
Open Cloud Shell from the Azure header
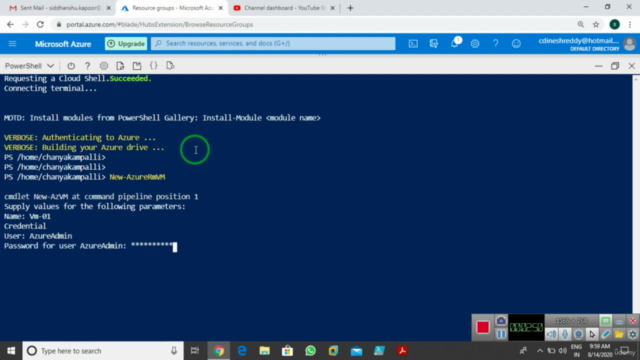413,44
